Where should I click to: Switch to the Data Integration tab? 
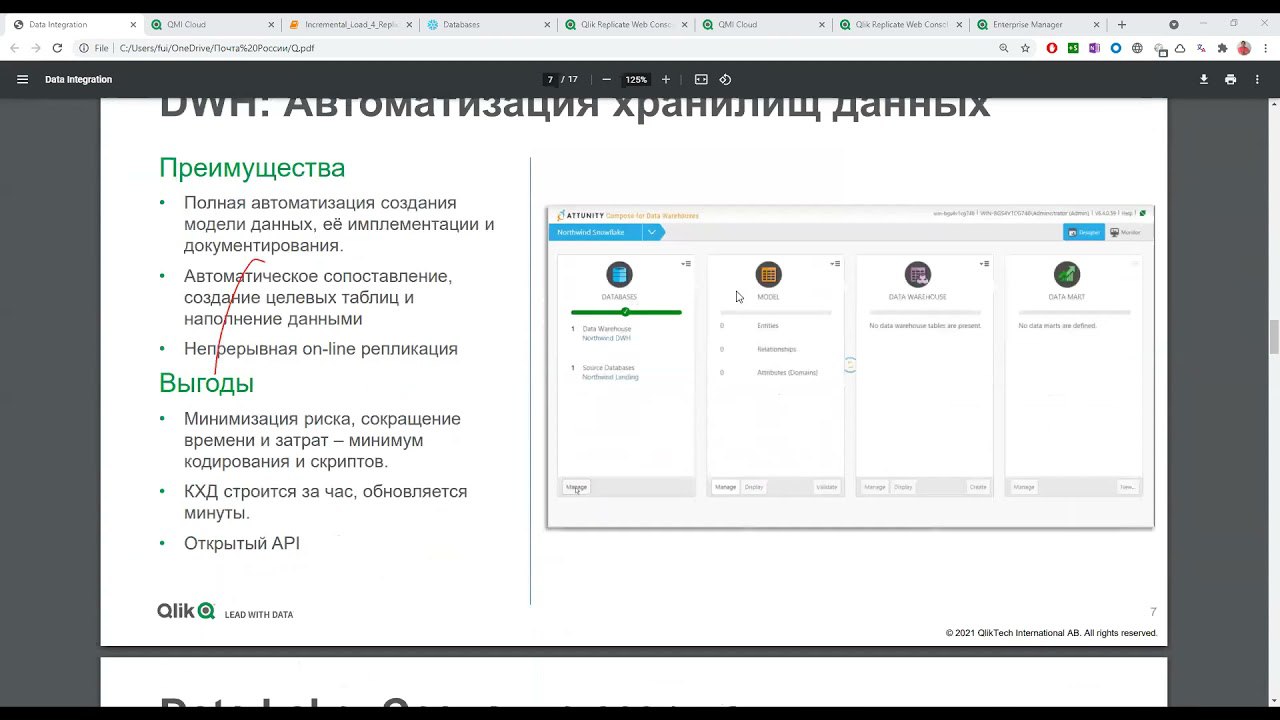(x=73, y=24)
